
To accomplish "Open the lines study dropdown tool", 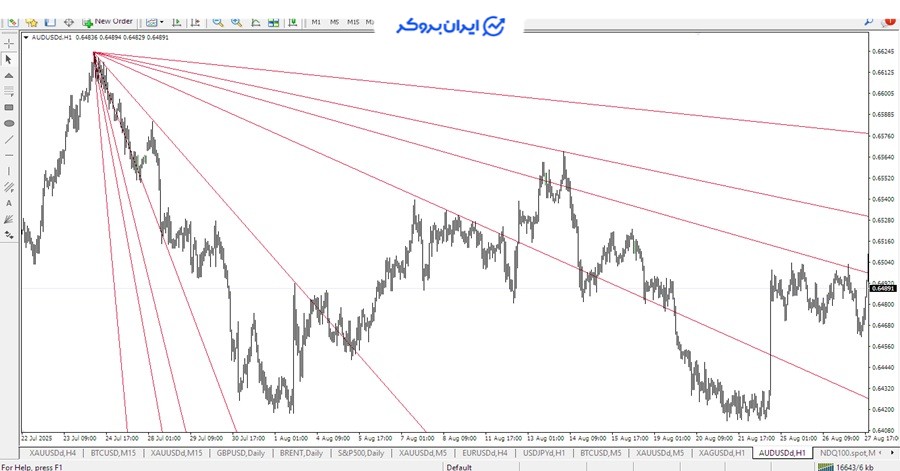I will click(9, 91).
